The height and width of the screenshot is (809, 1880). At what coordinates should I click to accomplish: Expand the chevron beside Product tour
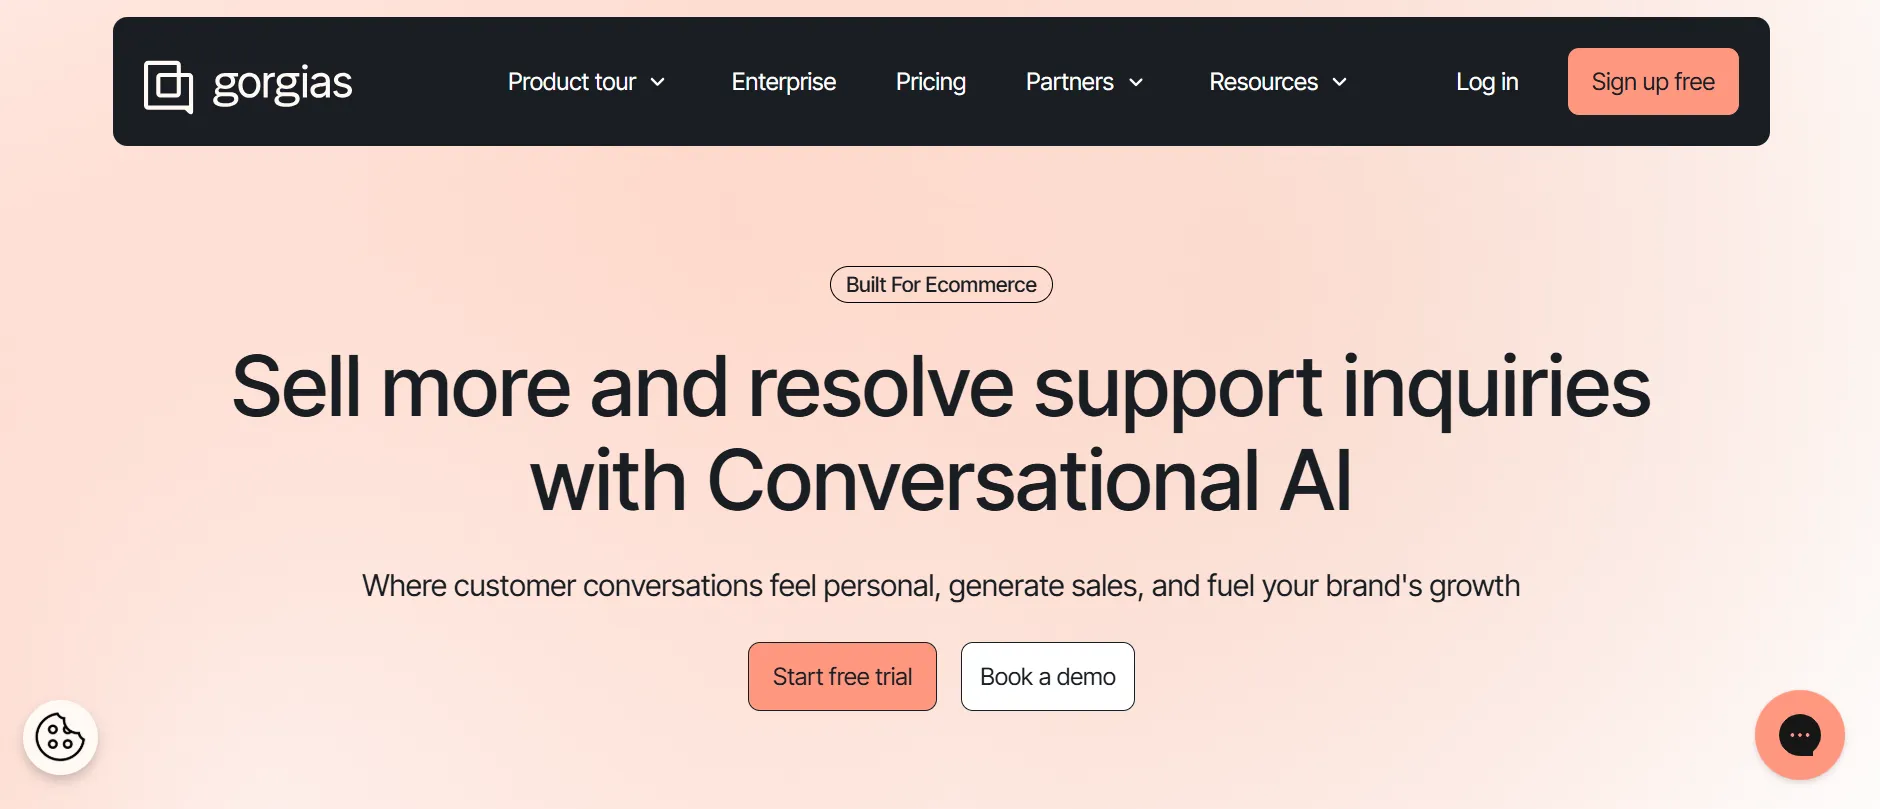[x=658, y=82]
